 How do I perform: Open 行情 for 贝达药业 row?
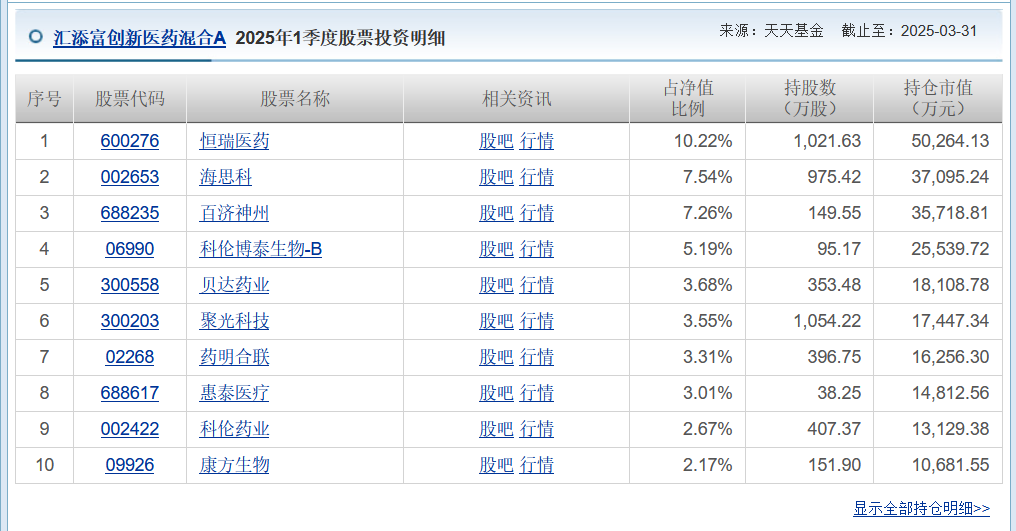click(537, 285)
